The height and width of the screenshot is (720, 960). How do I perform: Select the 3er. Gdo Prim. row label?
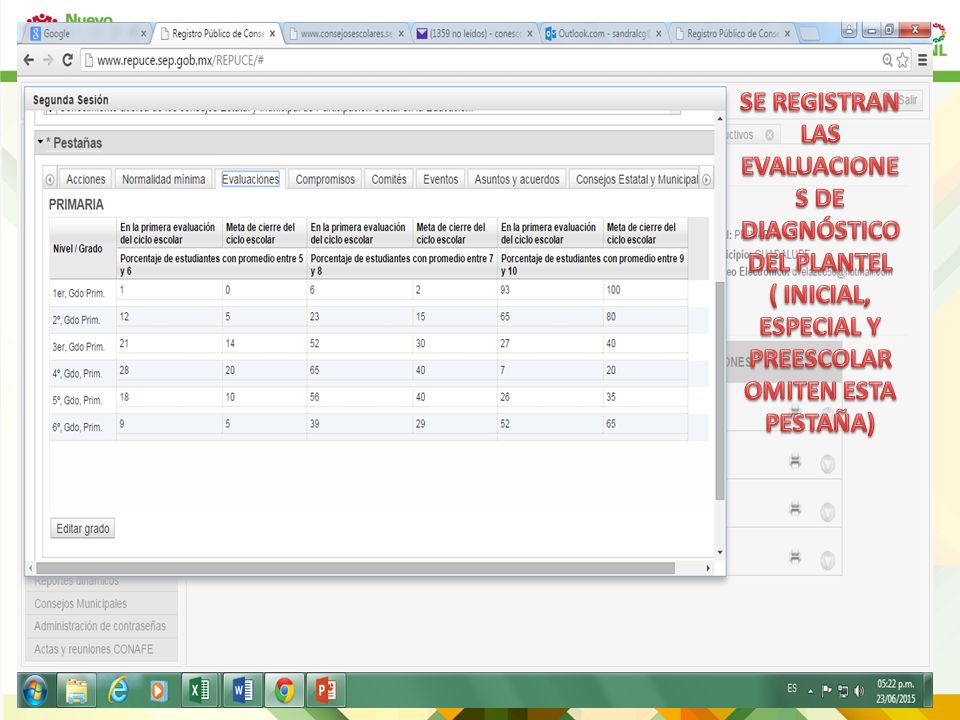tap(79, 347)
